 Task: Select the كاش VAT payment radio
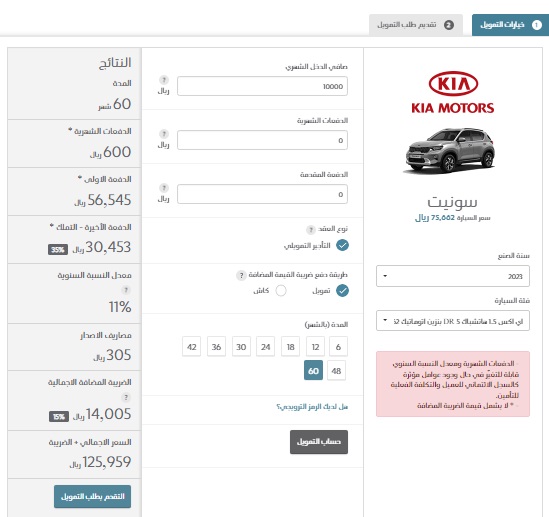pyautogui.click(x=281, y=291)
